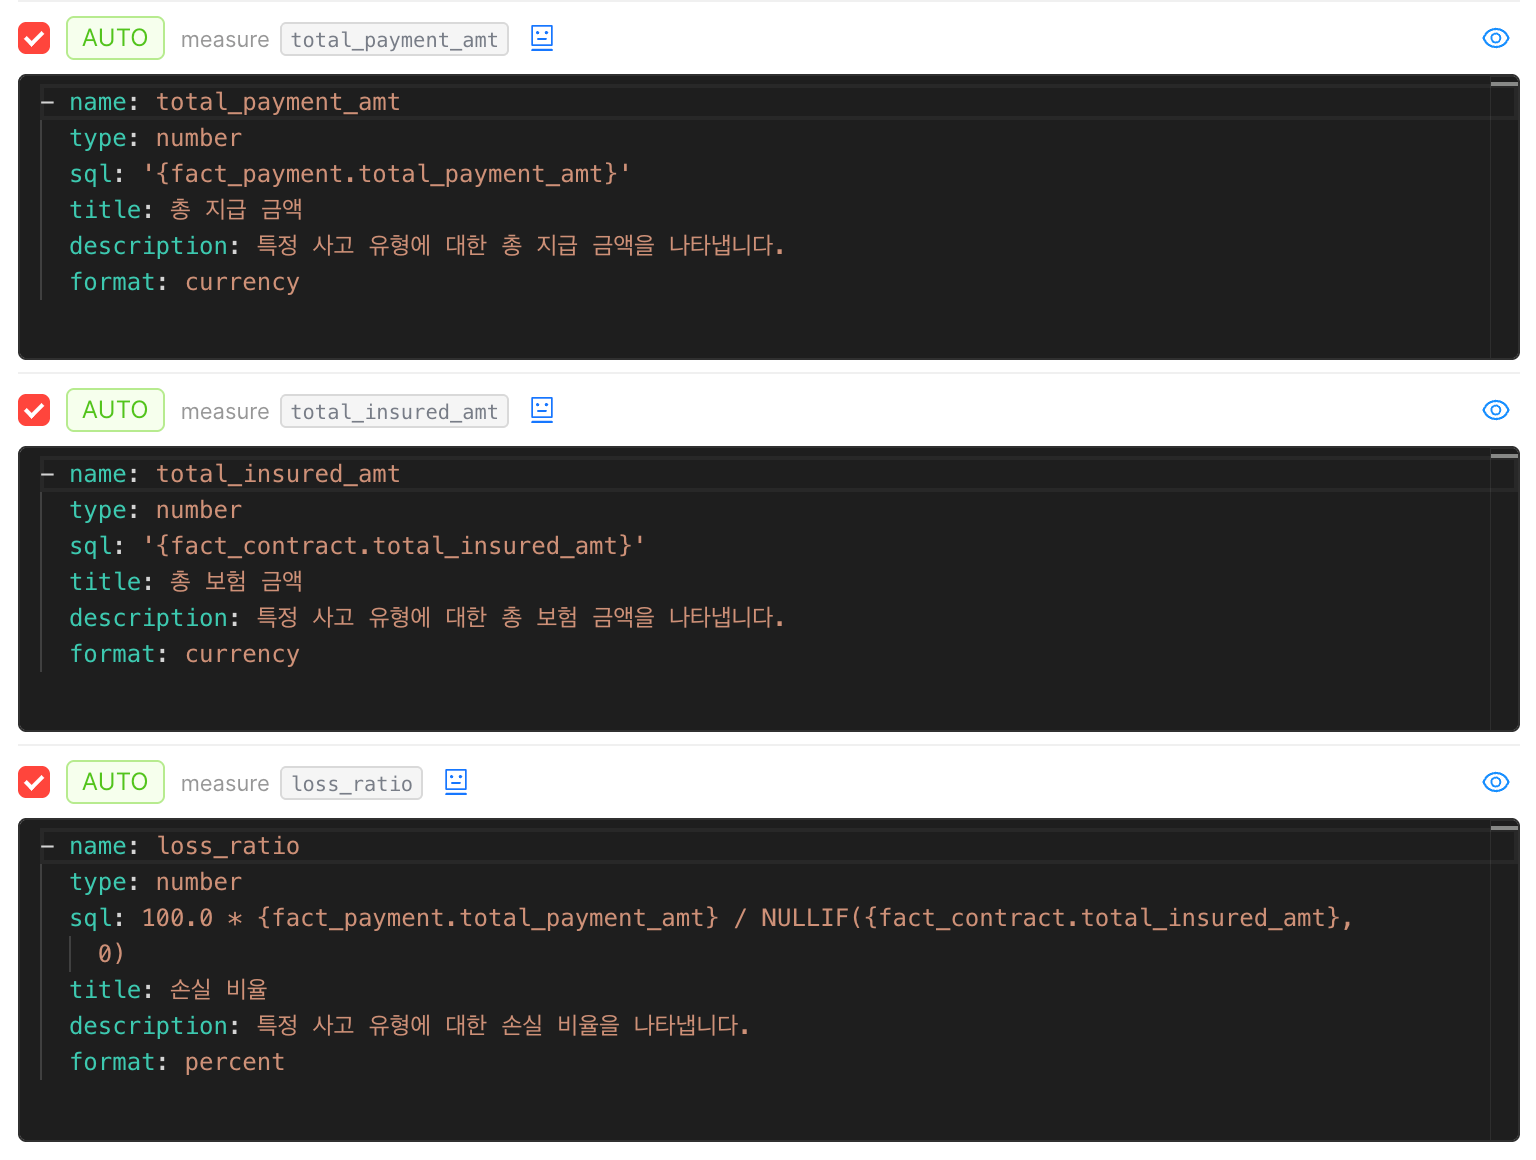
Task: Click line 'name: total_payment_amt' in editor
Action: coord(234,102)
